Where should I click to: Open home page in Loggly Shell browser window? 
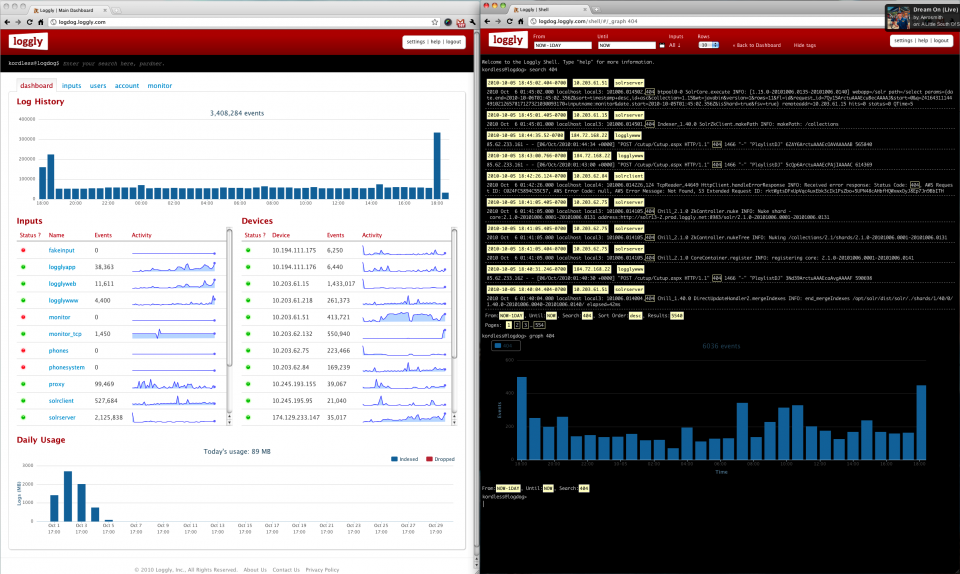[520, 21]
